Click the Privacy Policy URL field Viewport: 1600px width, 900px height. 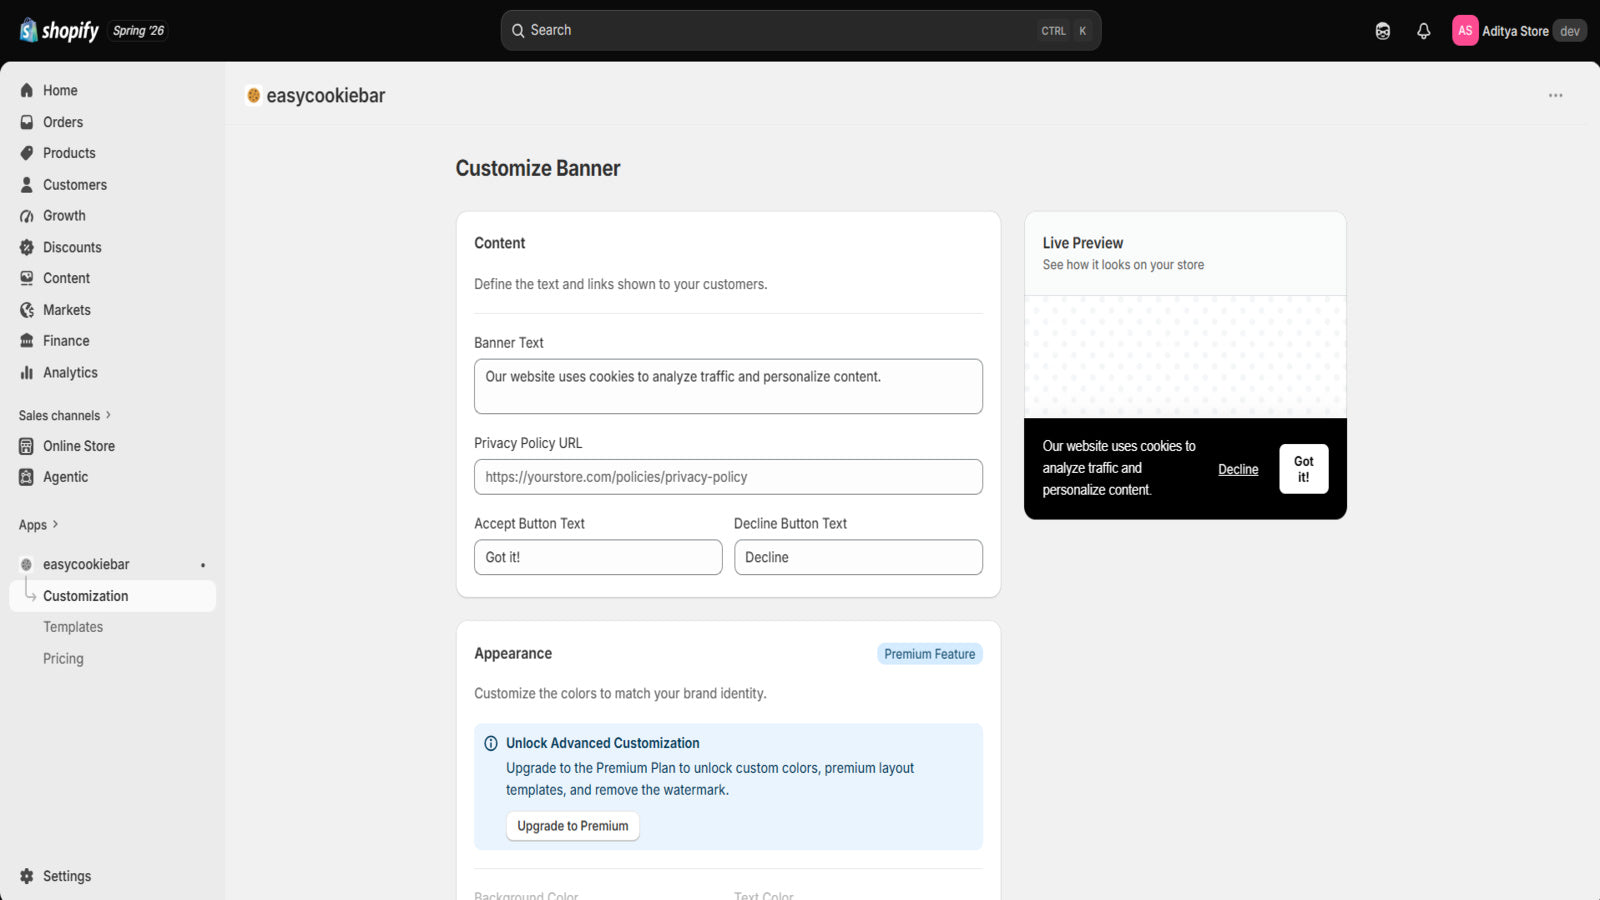[728, 477]
